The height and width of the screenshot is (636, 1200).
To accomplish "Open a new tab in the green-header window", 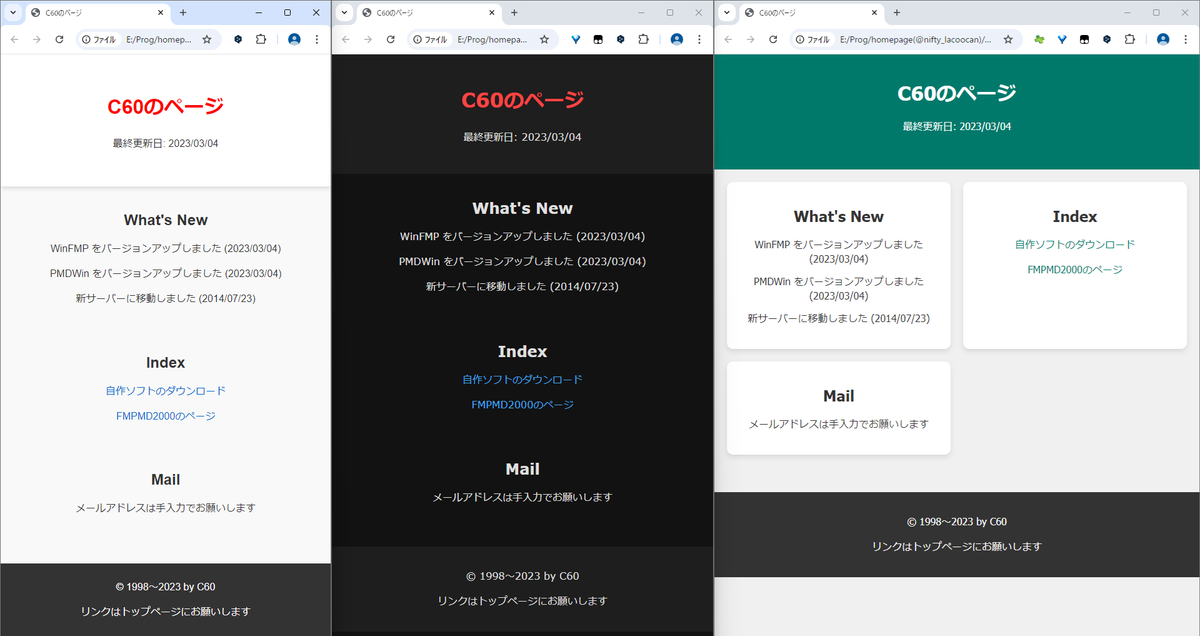I will coord(896,12).
